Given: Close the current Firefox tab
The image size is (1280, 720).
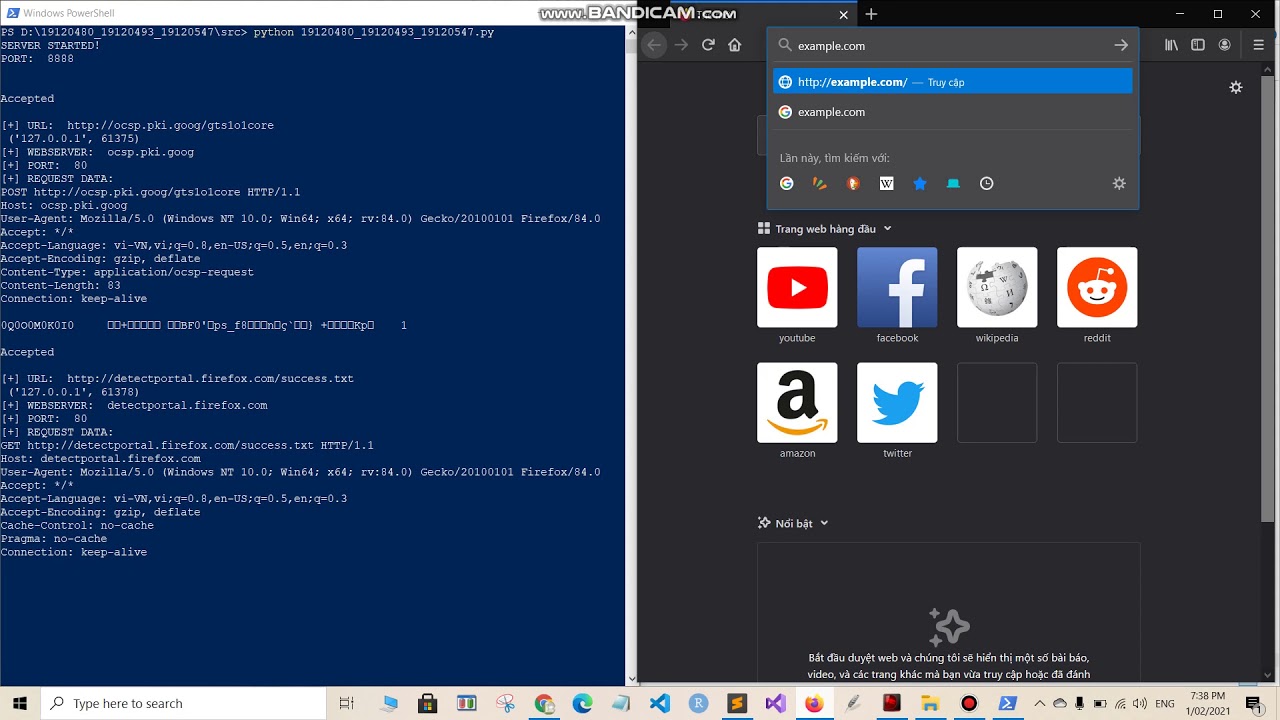Looking at the screenshot, I should (844, 14).
